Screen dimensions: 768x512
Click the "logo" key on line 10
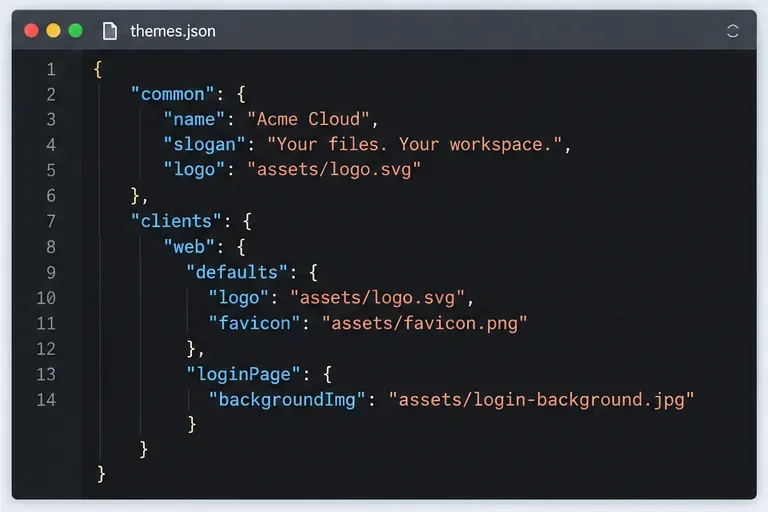(239, 298)
